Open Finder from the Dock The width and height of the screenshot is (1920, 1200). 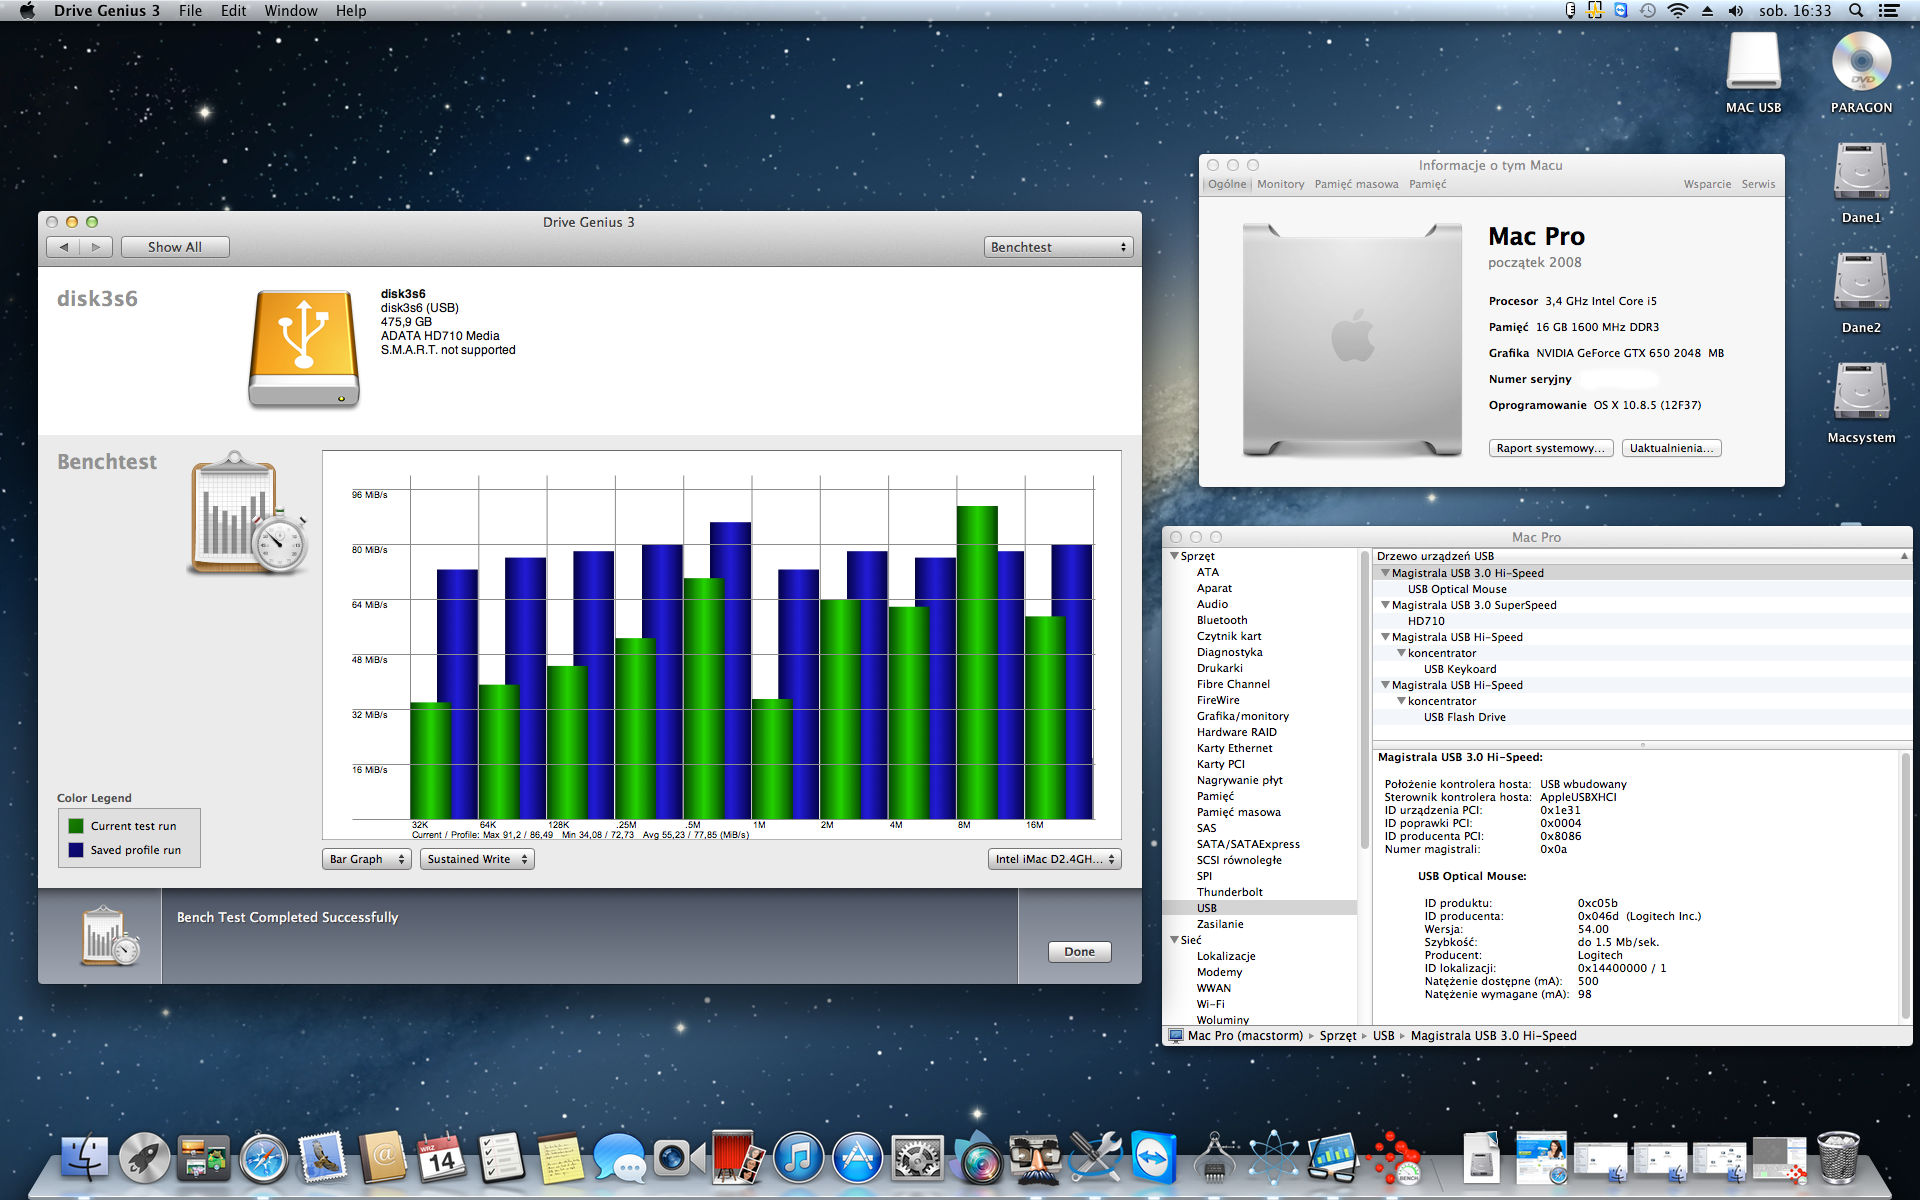(x=85, y=1158)
